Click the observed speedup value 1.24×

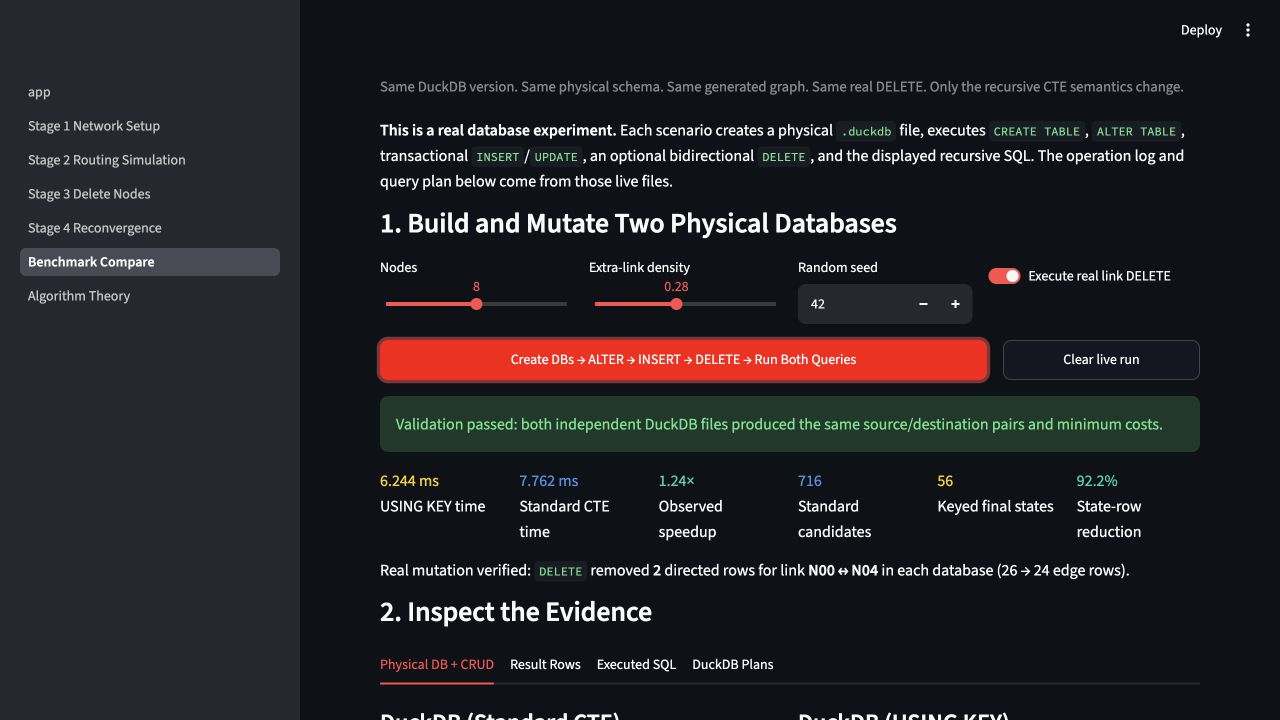click(x=677, y=481)
